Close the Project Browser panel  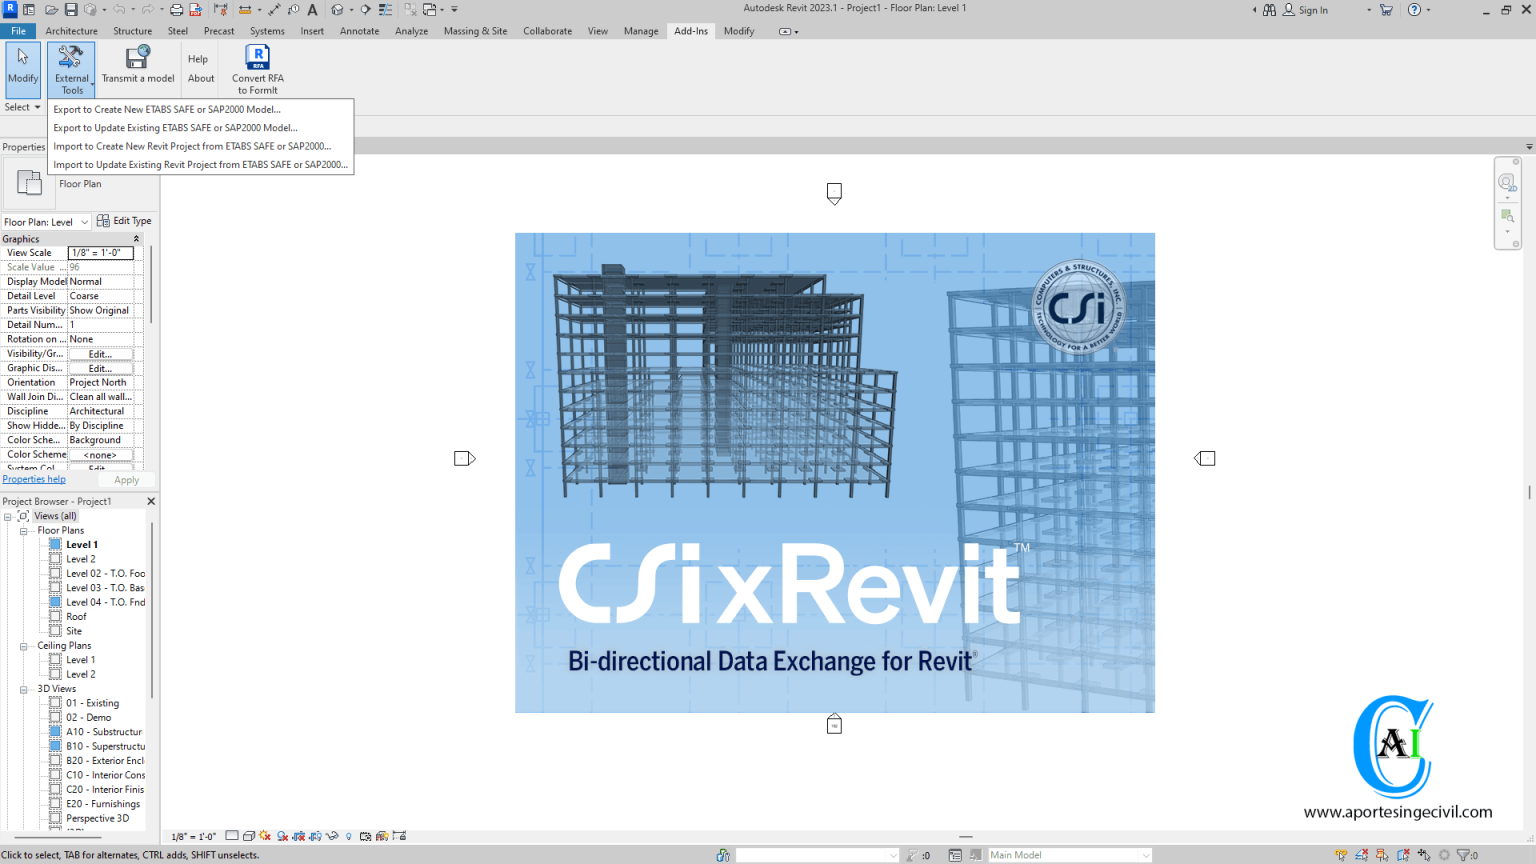coord(151,501)
